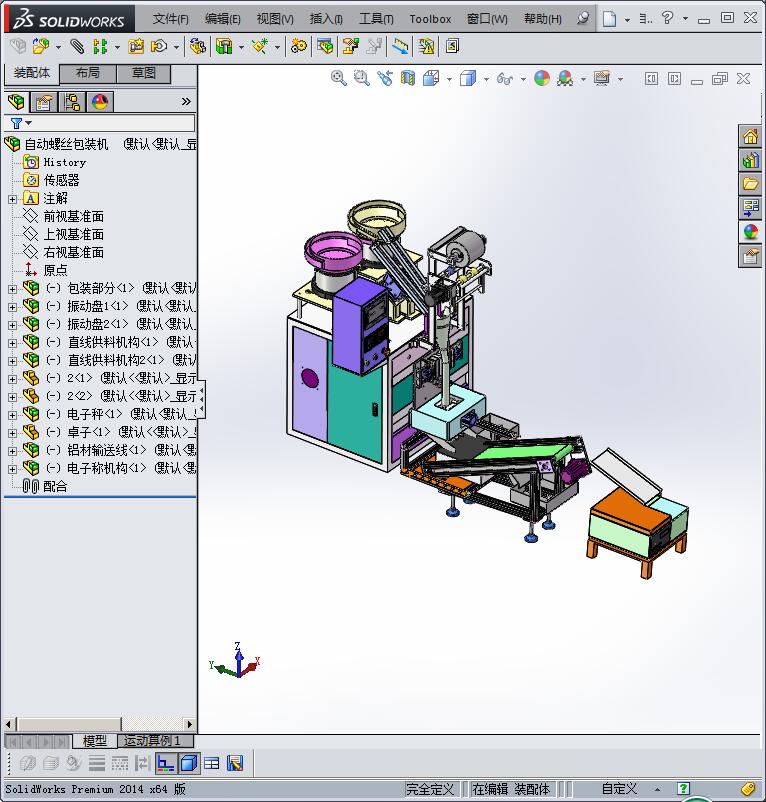Click the Show Hidden Components icon

pyautogui.click(x=197, y=47)
